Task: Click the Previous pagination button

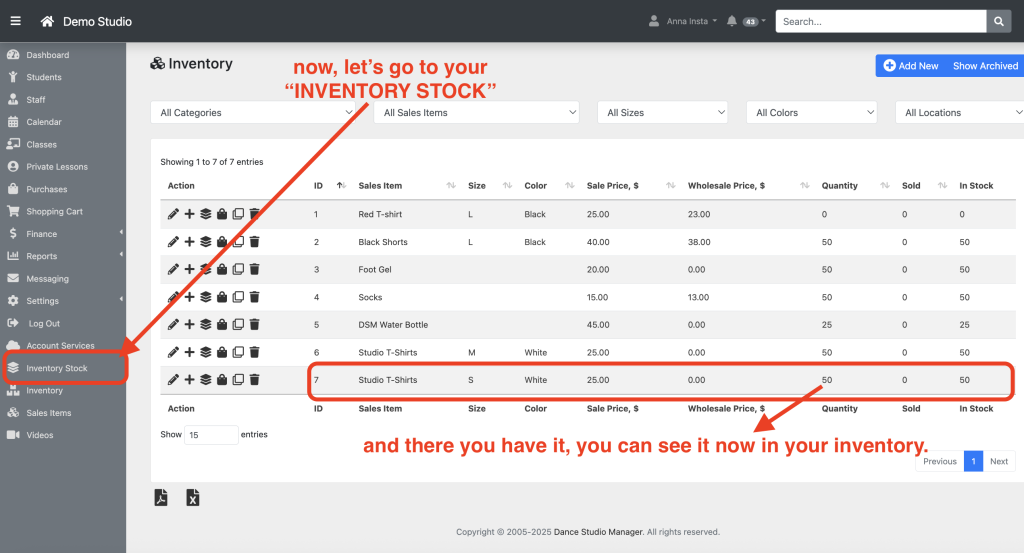Action: [x=939, y=461]
